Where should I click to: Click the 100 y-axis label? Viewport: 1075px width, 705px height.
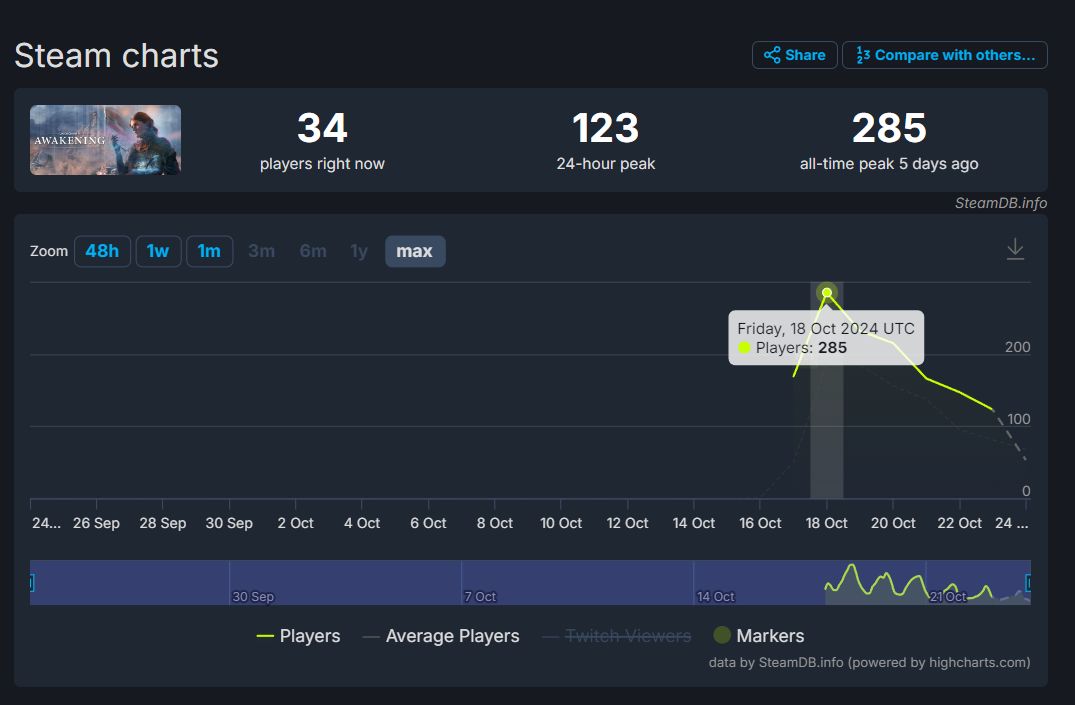1019,419
